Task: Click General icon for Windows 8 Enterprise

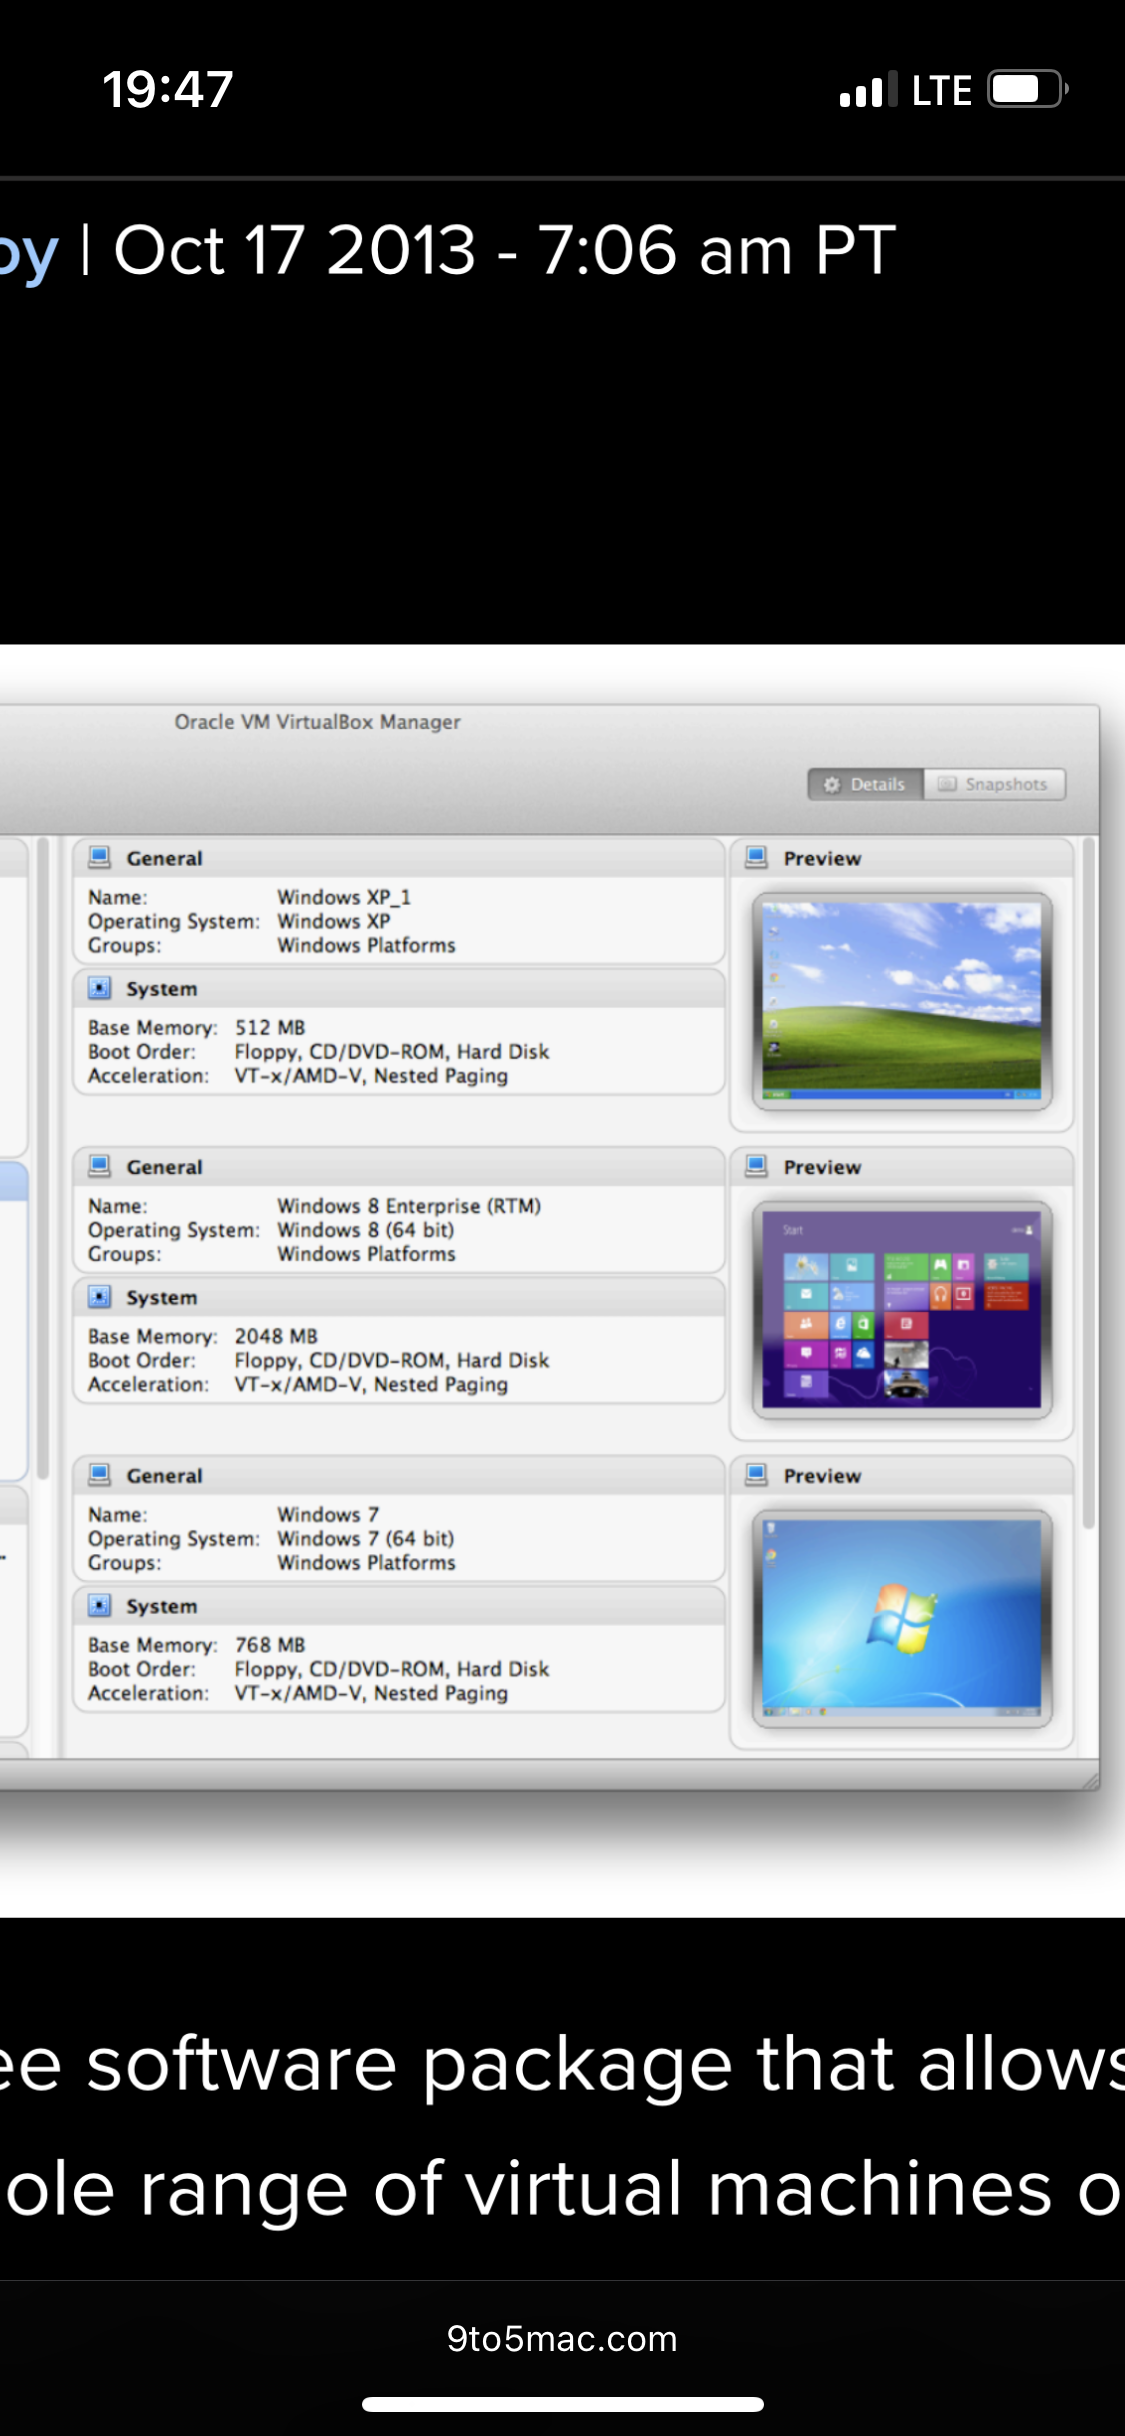Action: point(100,1166)
